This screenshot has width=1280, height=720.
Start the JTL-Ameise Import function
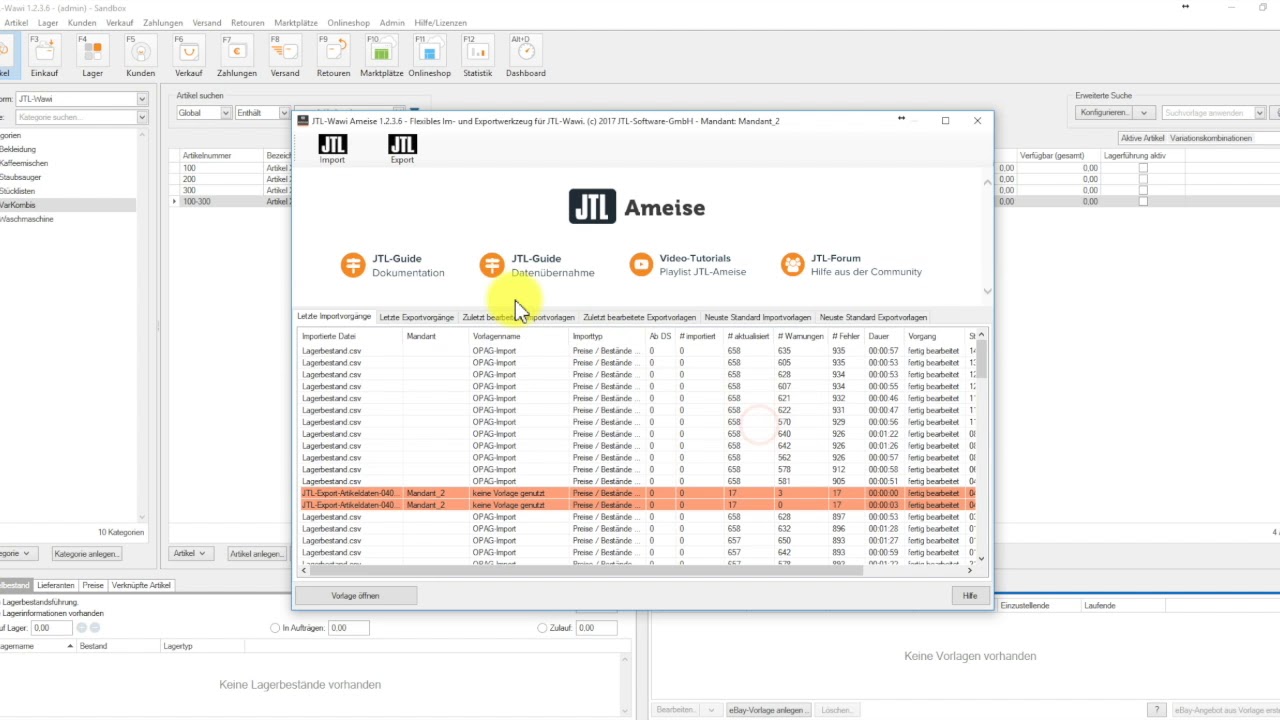[332, 150]
